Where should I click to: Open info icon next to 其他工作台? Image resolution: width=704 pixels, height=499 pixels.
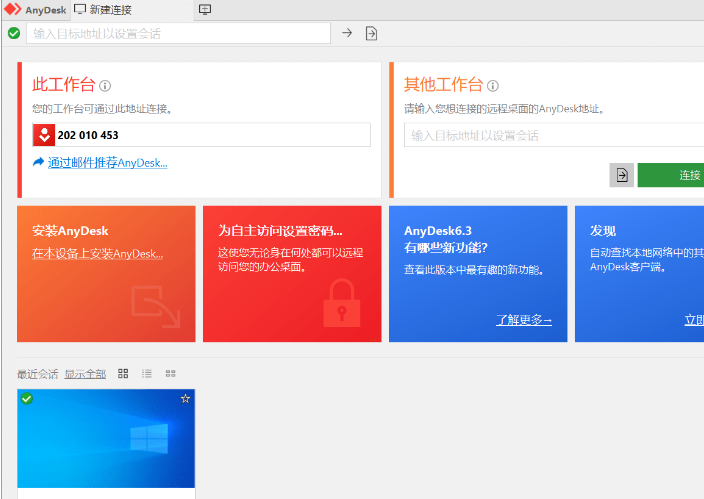click(x=493, y=86)
